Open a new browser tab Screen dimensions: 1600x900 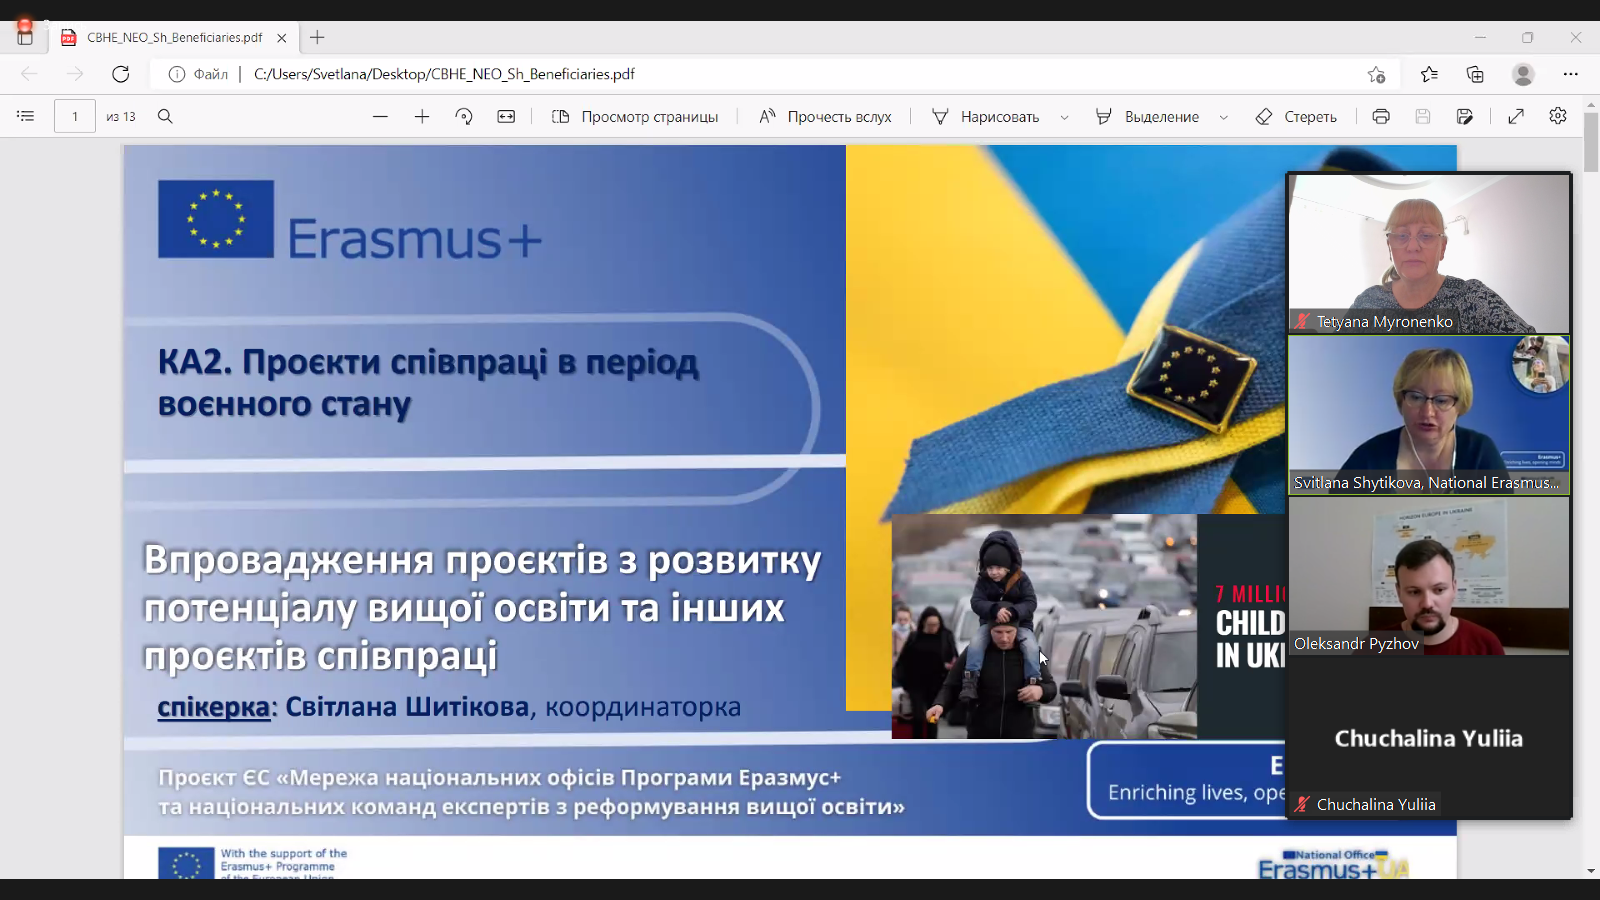pos(317,37)
